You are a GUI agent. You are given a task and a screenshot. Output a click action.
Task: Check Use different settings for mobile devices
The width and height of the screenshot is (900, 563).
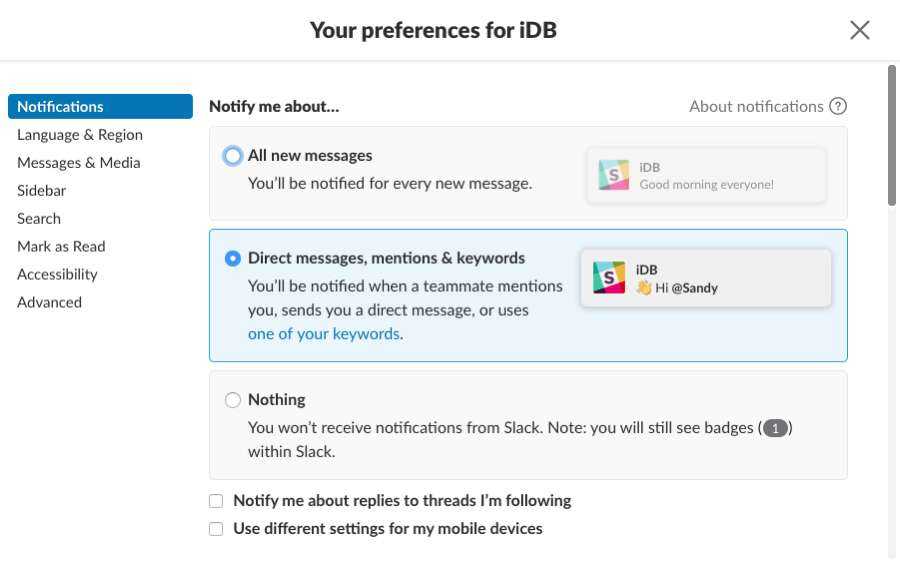216,529
